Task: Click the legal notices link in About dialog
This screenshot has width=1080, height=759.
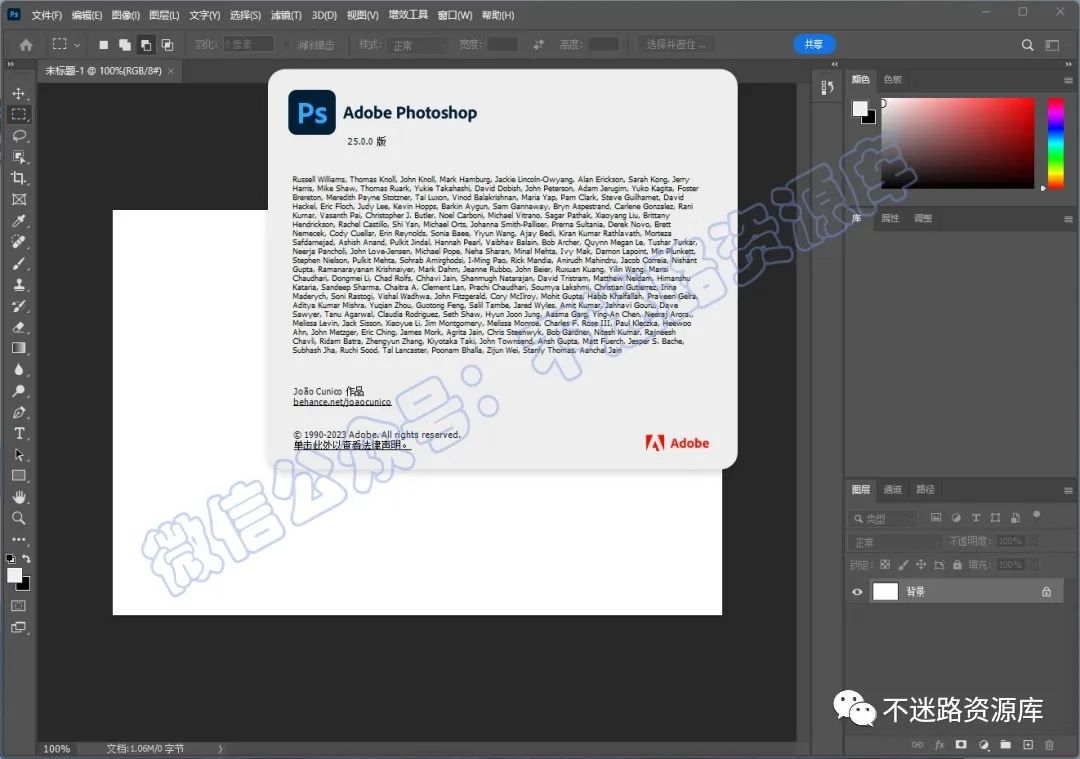Action: tap(350, 446)
